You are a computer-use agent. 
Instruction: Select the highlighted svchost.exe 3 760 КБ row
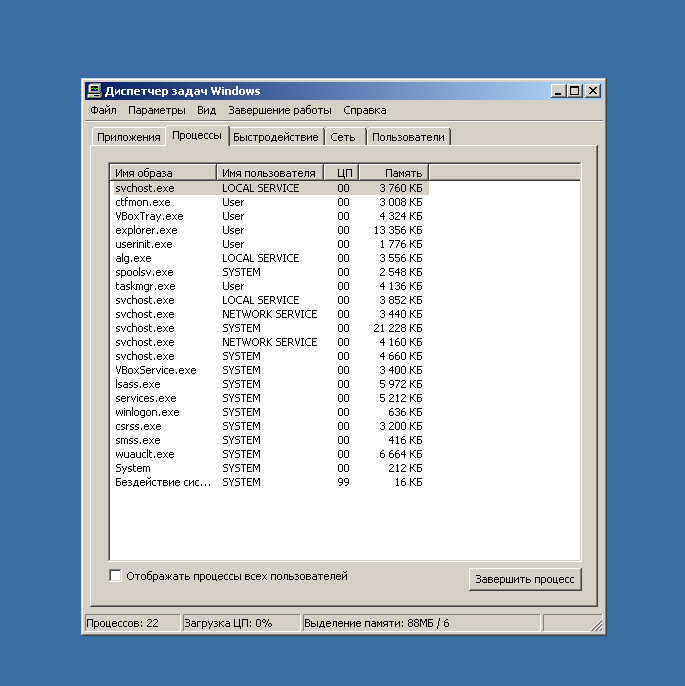[x=269, y=188]
